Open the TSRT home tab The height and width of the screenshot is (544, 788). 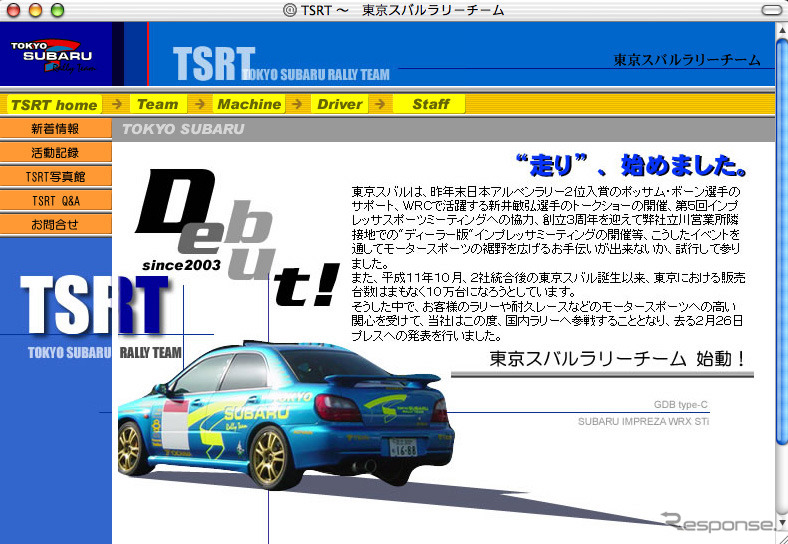click(54, 105)
